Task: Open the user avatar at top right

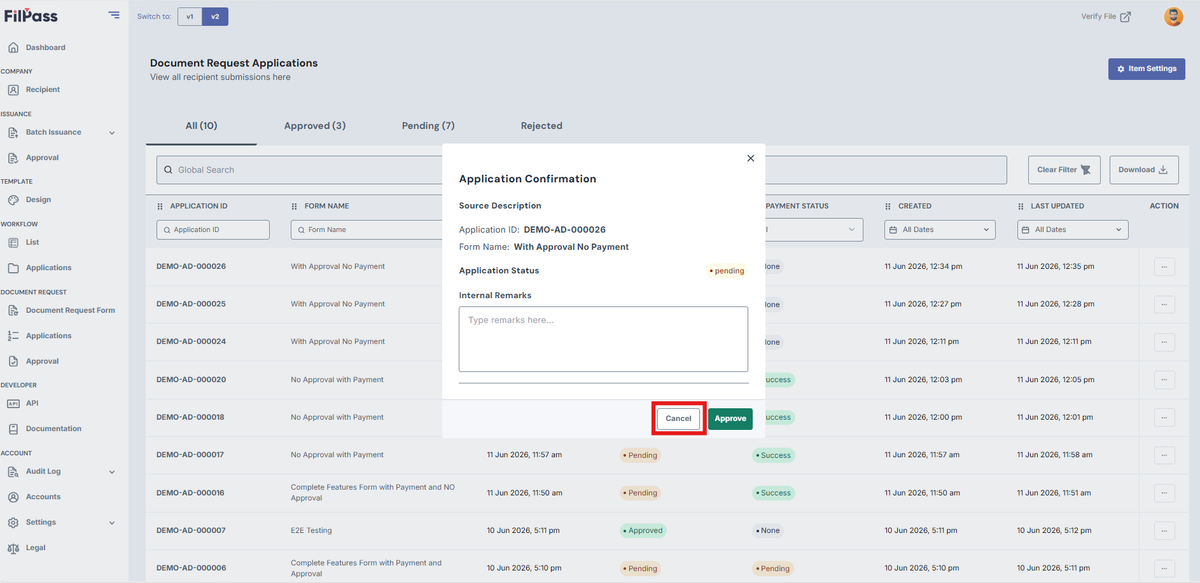Action: tap(1173, 16)
